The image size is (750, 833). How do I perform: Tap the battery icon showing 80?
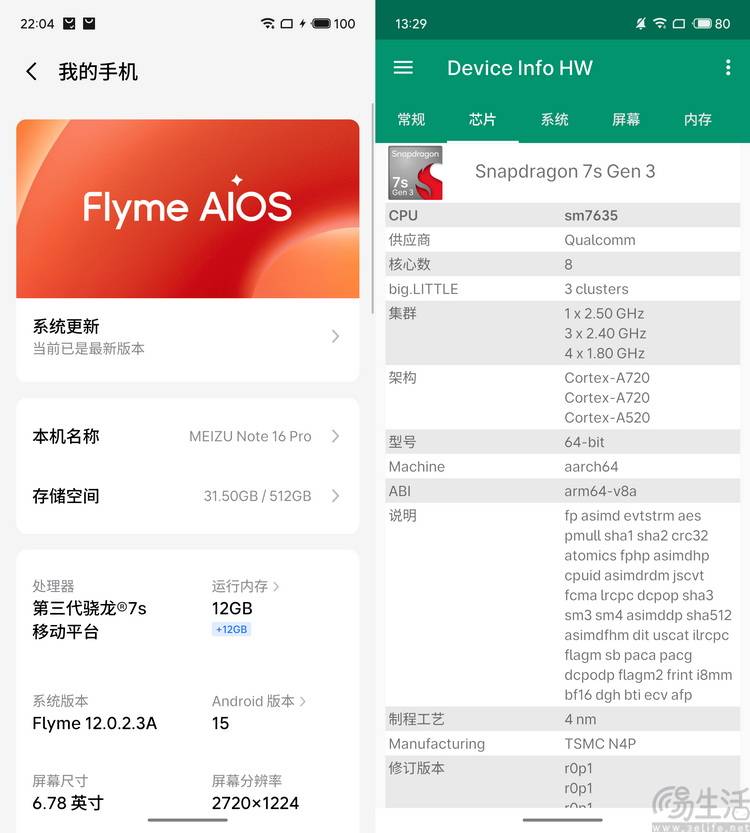[x=702, y=23]
